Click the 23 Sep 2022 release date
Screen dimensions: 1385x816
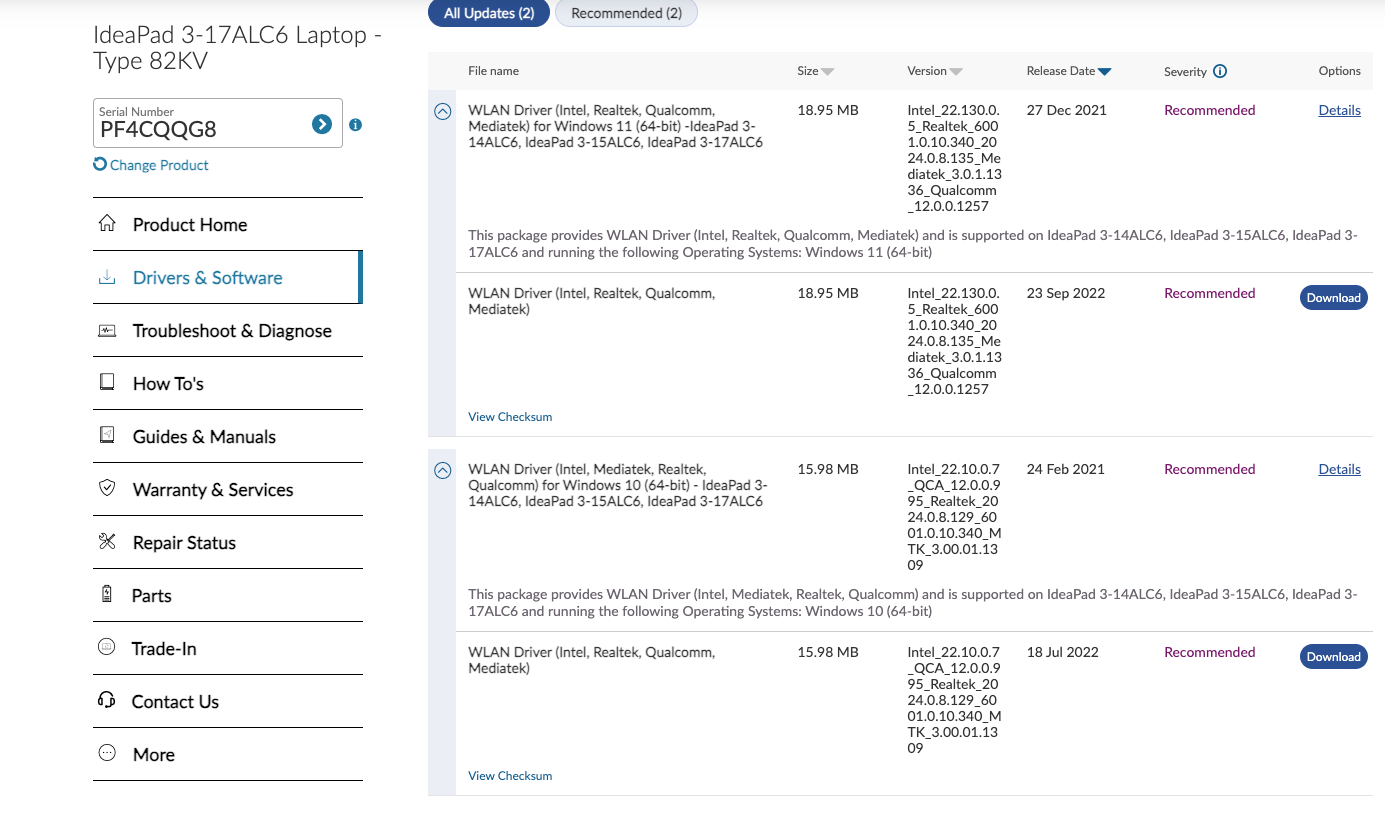pyautogui.click(x=1065, y=293)
